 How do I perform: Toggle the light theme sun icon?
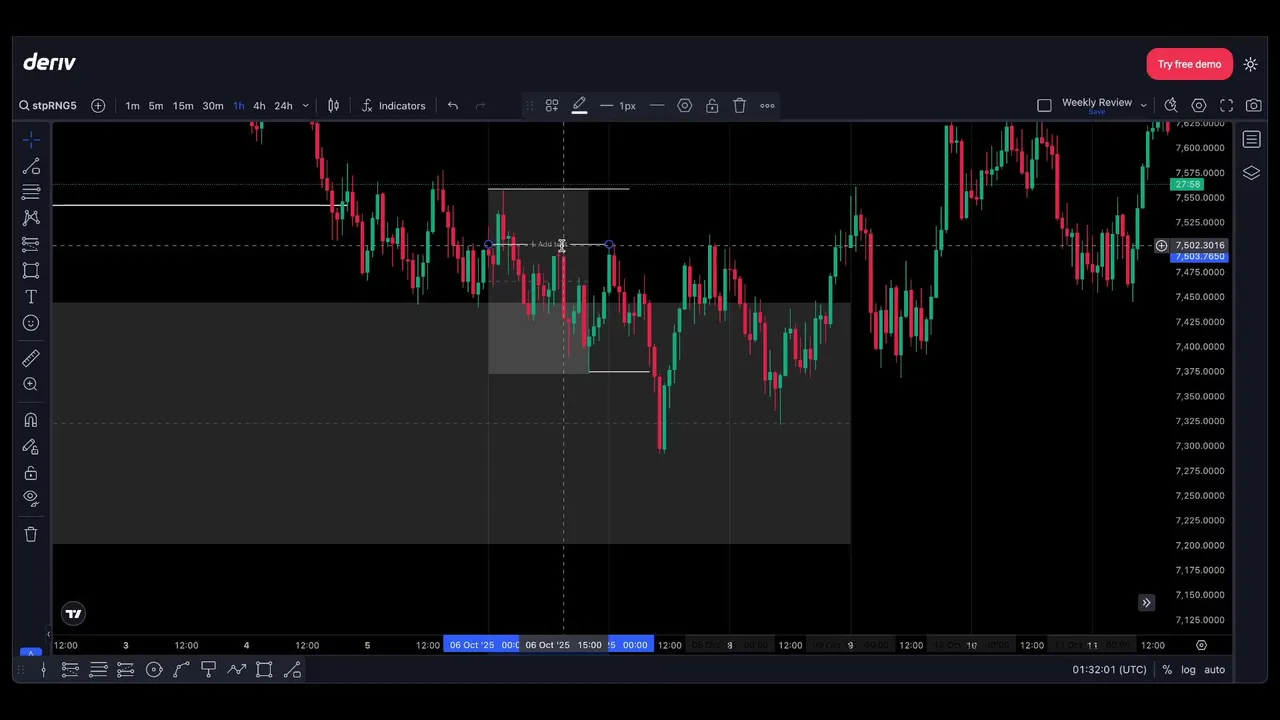coord(1251,64)
